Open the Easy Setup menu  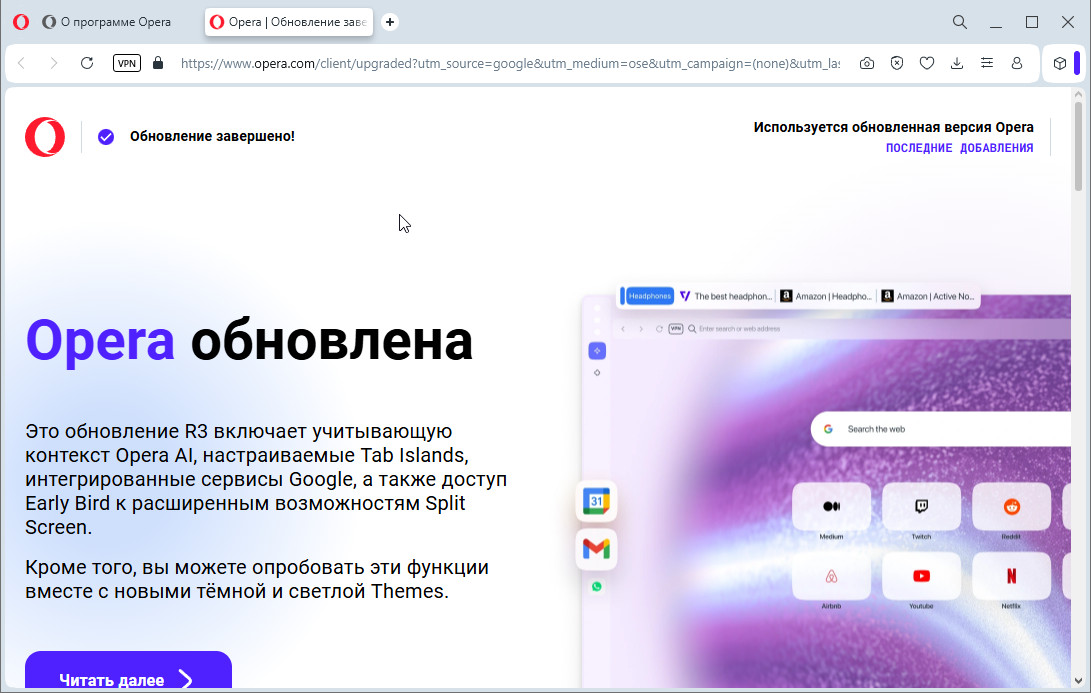coord(987,63)
